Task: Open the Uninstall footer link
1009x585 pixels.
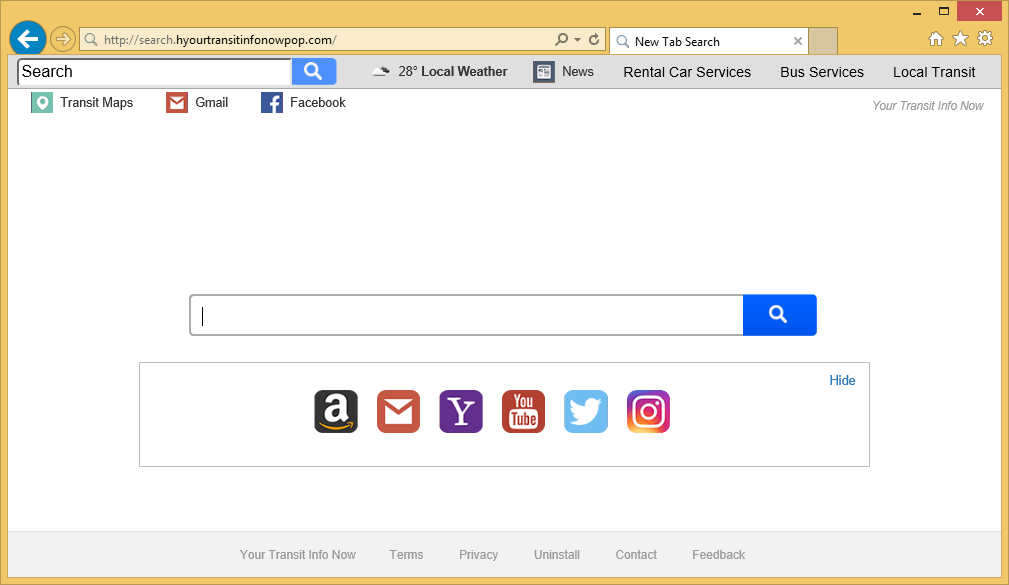Action: tap(557, 555)
